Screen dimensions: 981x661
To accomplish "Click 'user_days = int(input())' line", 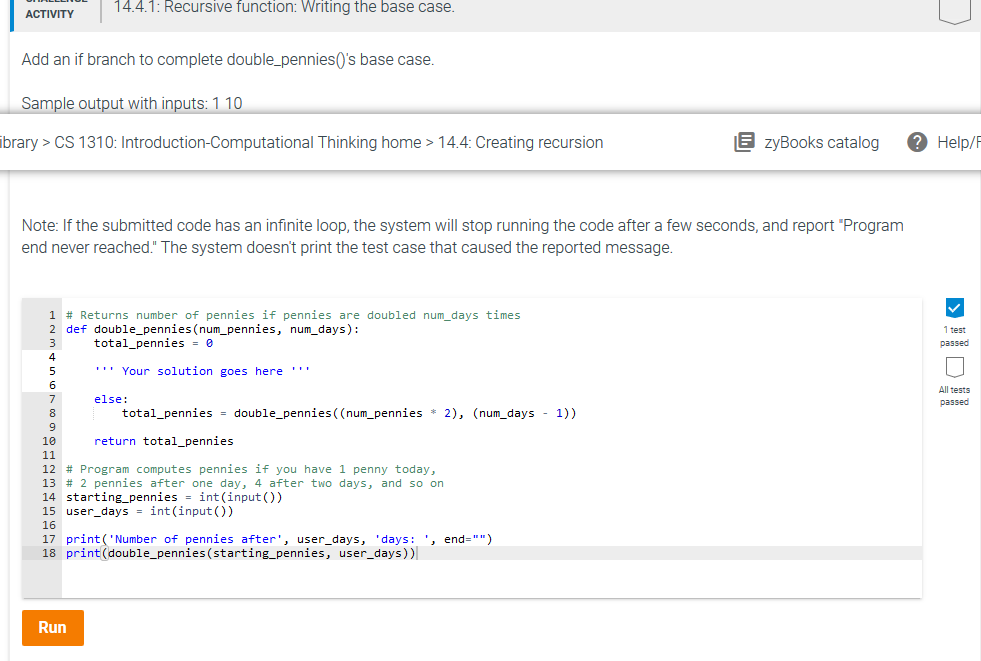I will [150, 511].
